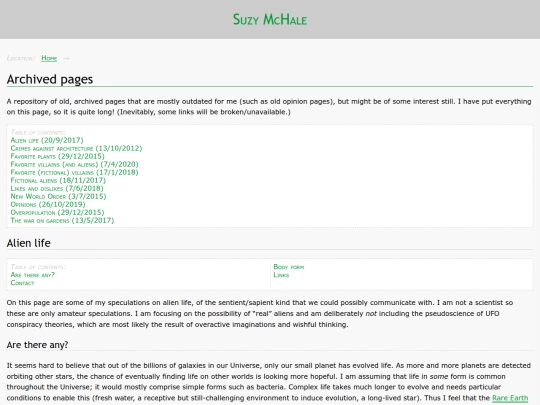Click the Archived pages heading

click(x=50, y=79)
